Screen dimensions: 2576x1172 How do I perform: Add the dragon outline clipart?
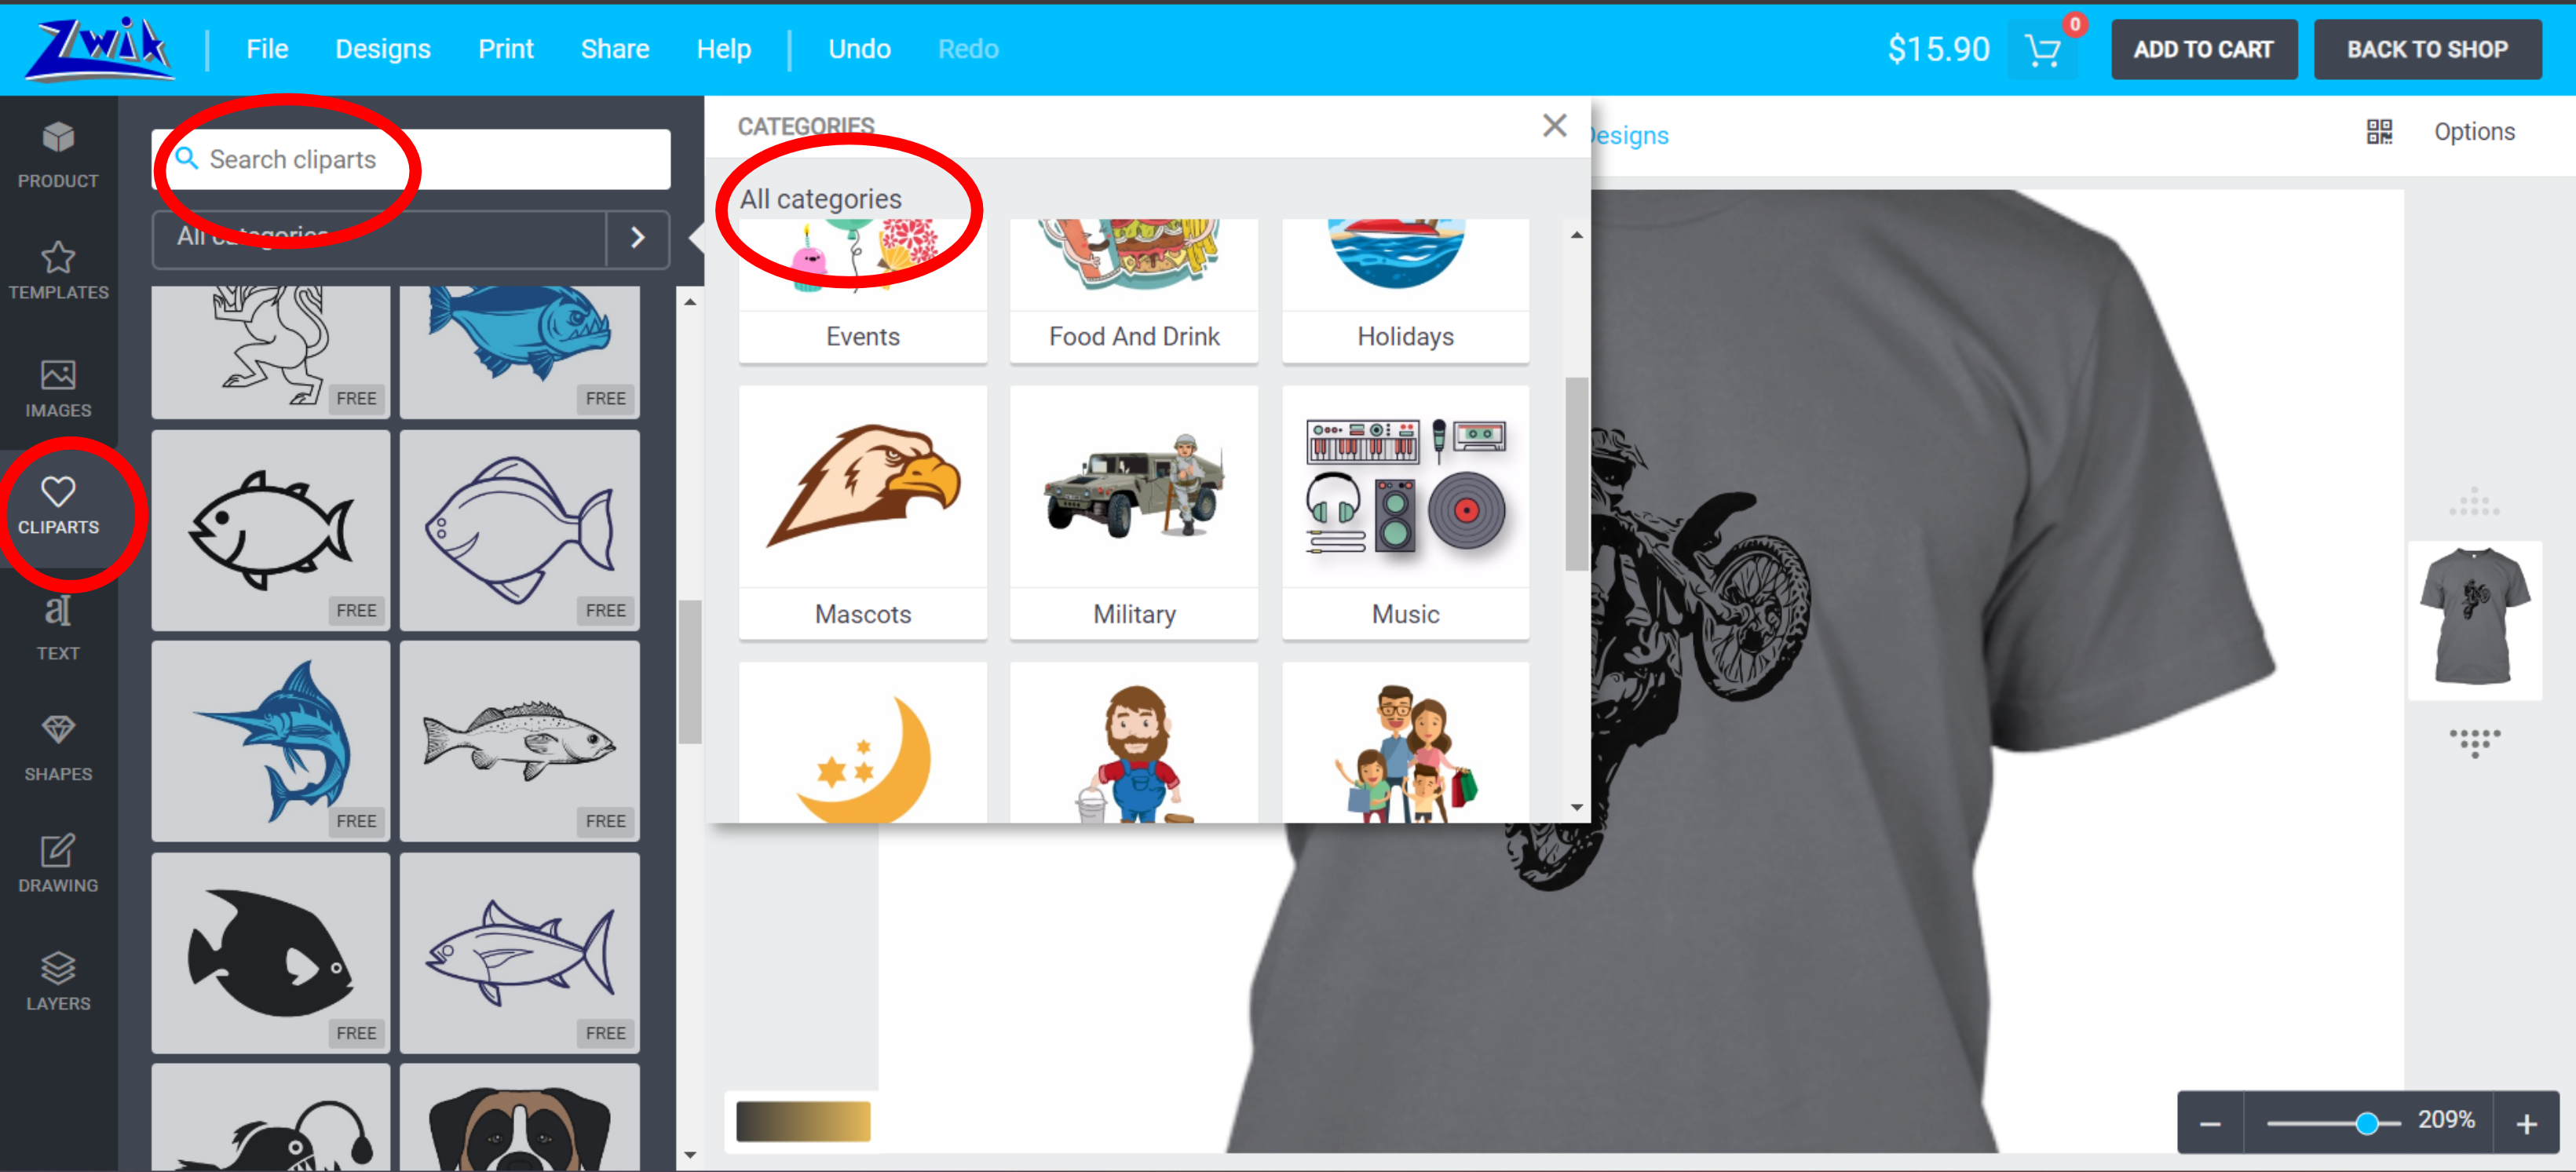tap(270, 351)
